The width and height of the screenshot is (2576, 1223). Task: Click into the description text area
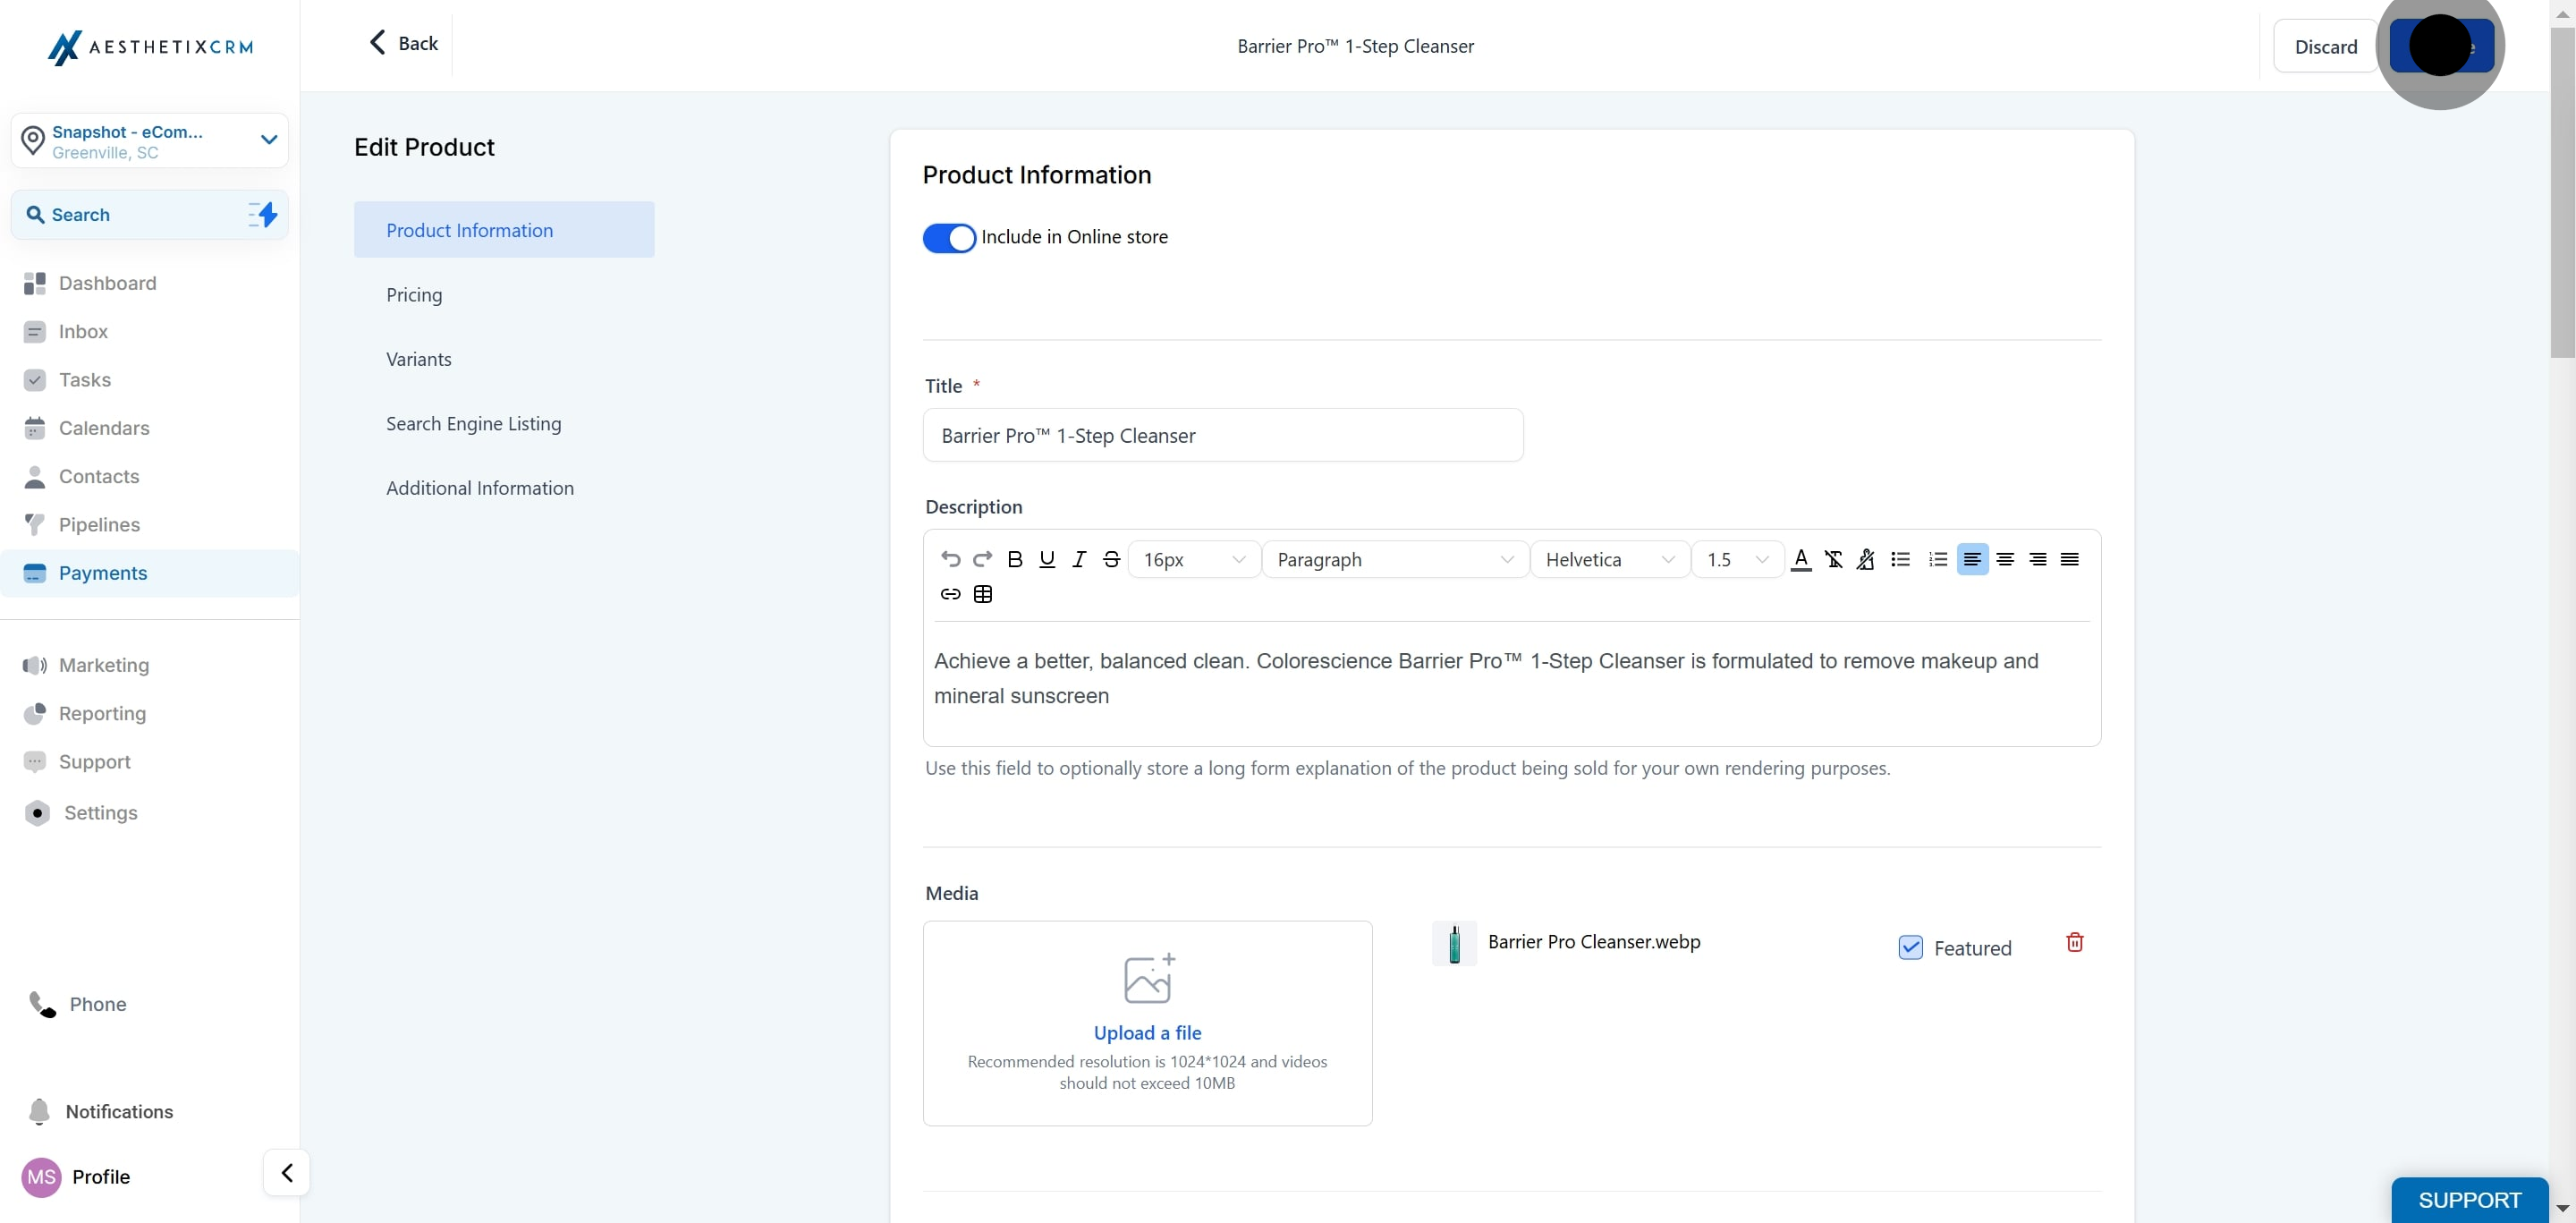coord(1511,679)
